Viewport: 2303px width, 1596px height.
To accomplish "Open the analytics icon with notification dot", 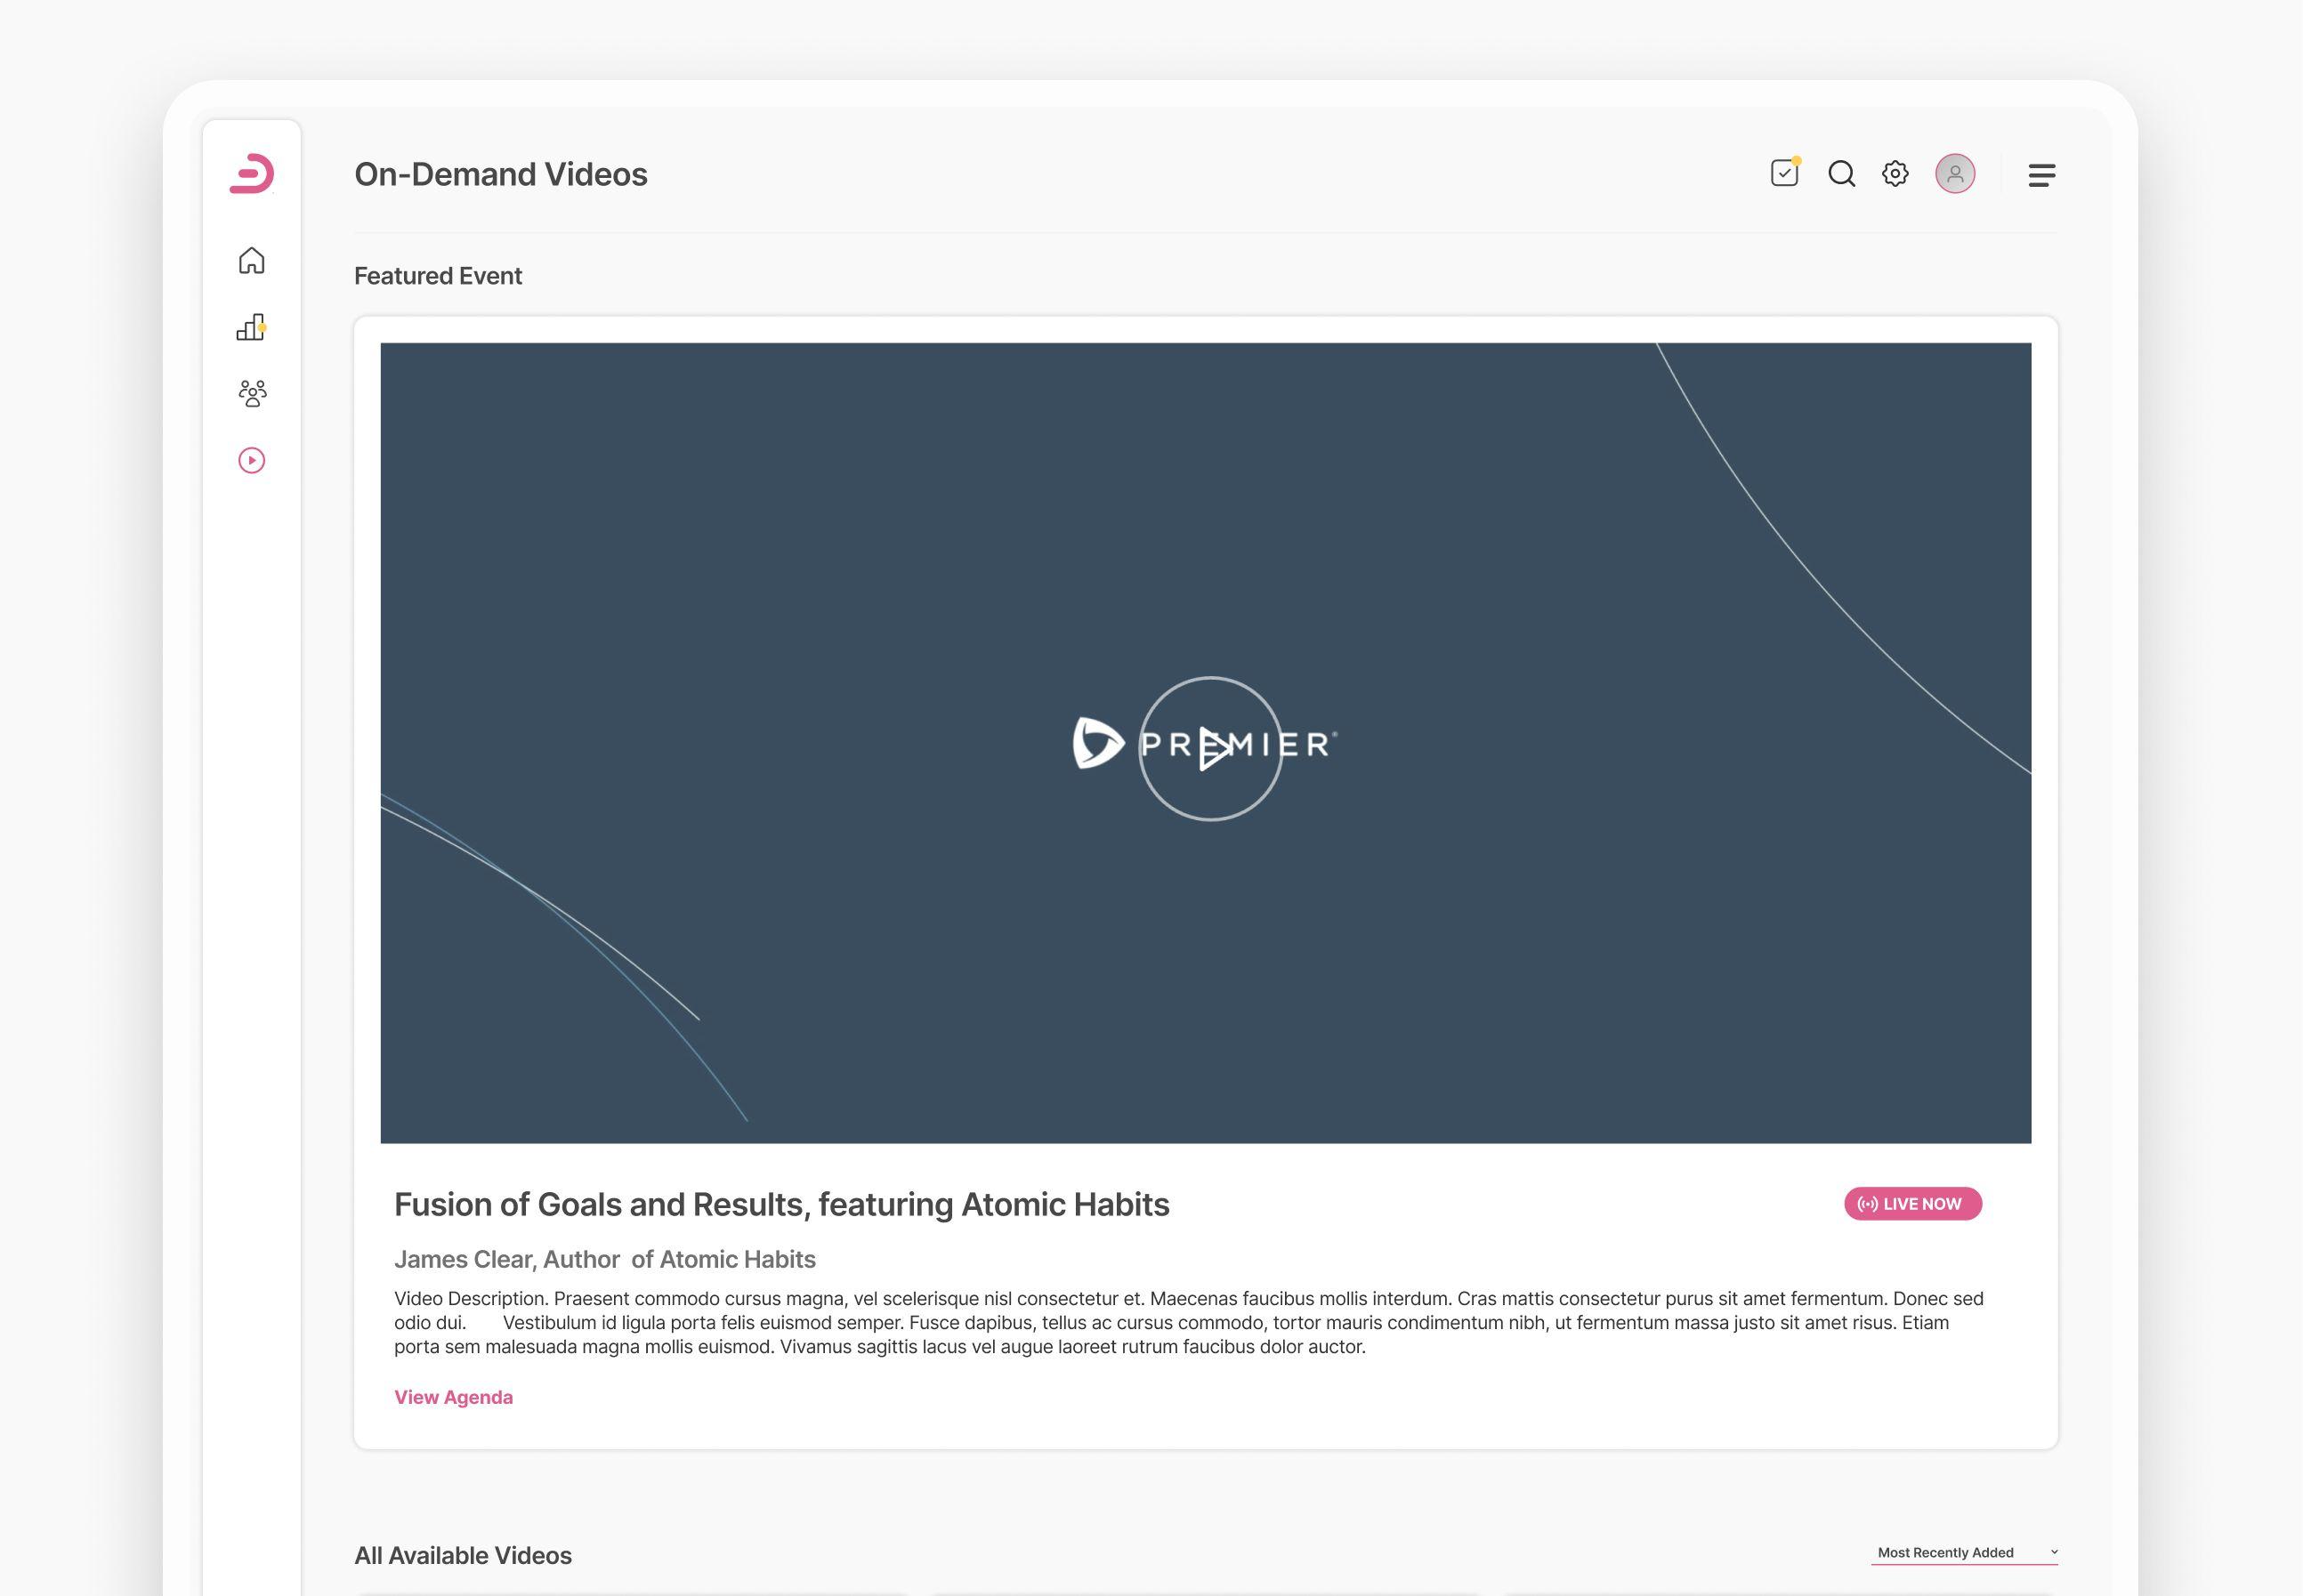I will point(251,327).
